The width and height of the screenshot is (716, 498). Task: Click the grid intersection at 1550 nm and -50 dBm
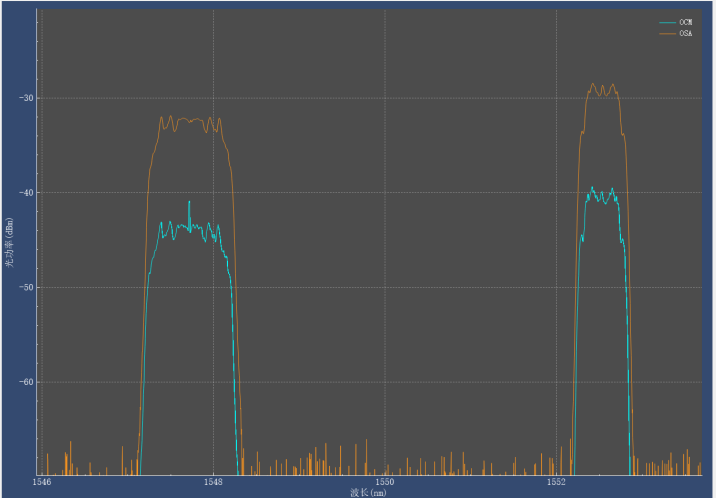point(385,287)
